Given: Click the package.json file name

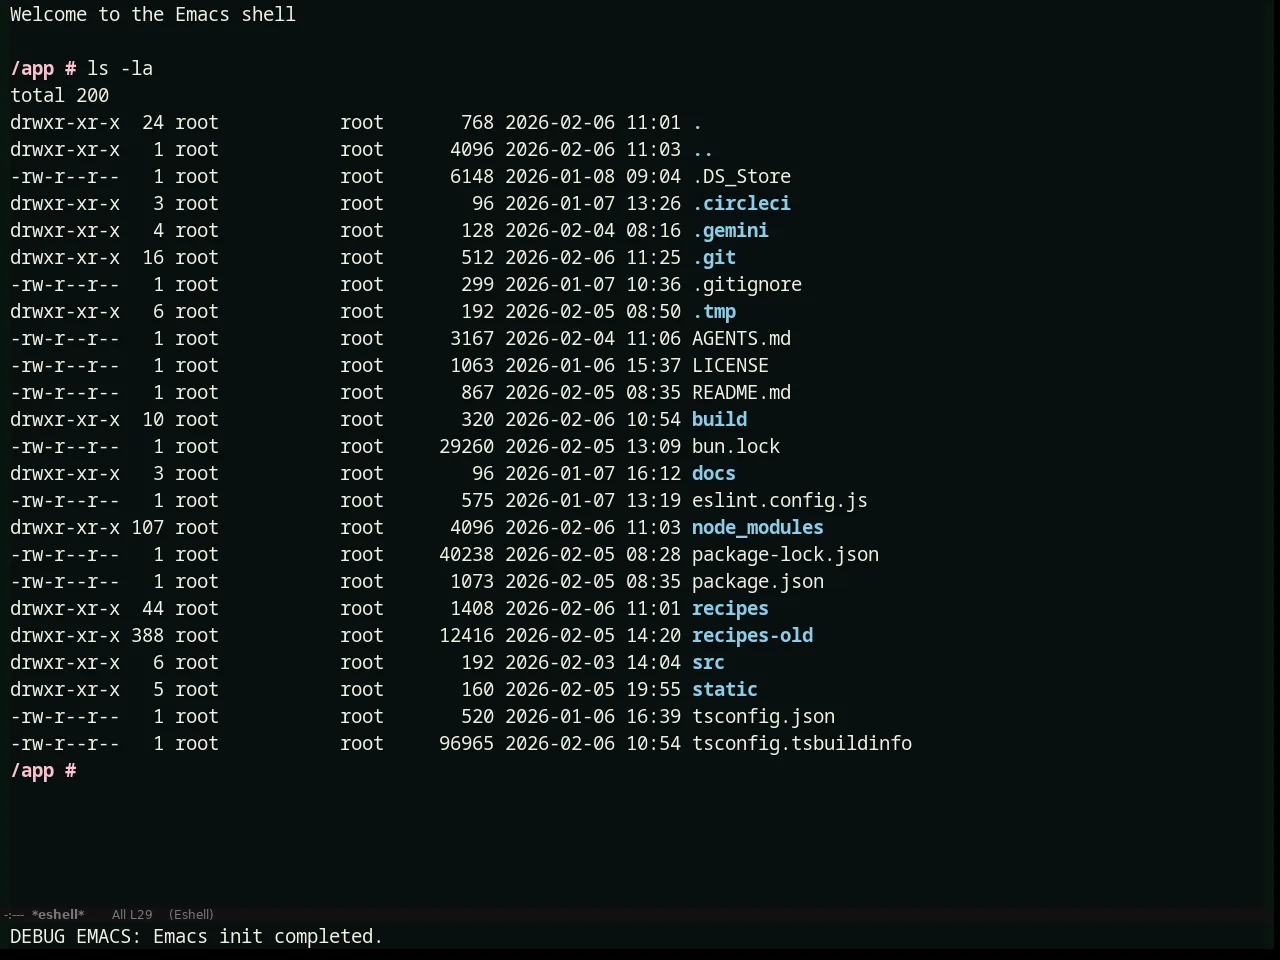Looking at the screenshot, I should 758,581.
